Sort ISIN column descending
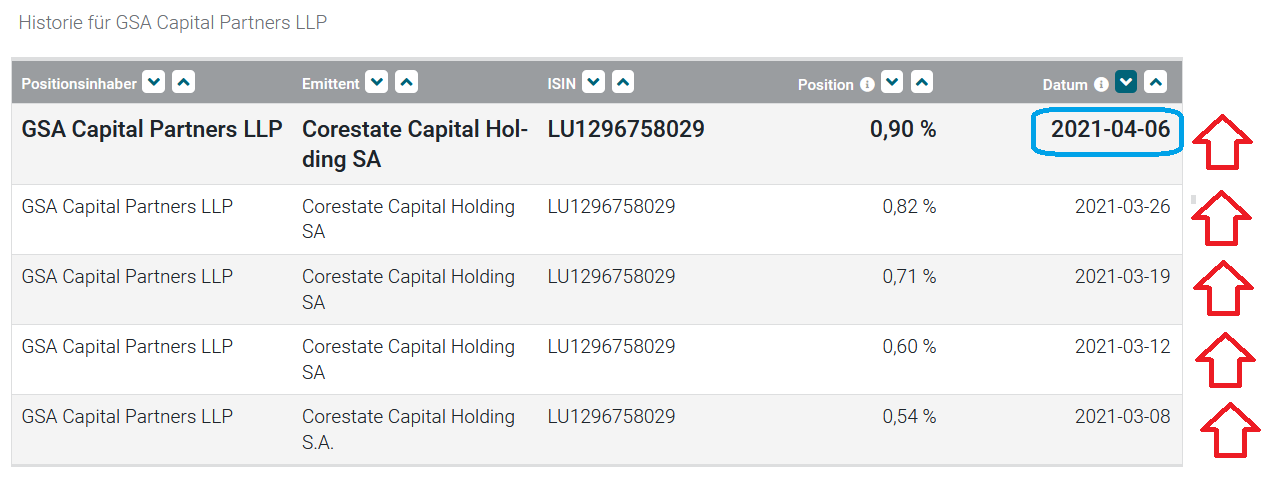 pyautogui.click(x=593, y=83)
